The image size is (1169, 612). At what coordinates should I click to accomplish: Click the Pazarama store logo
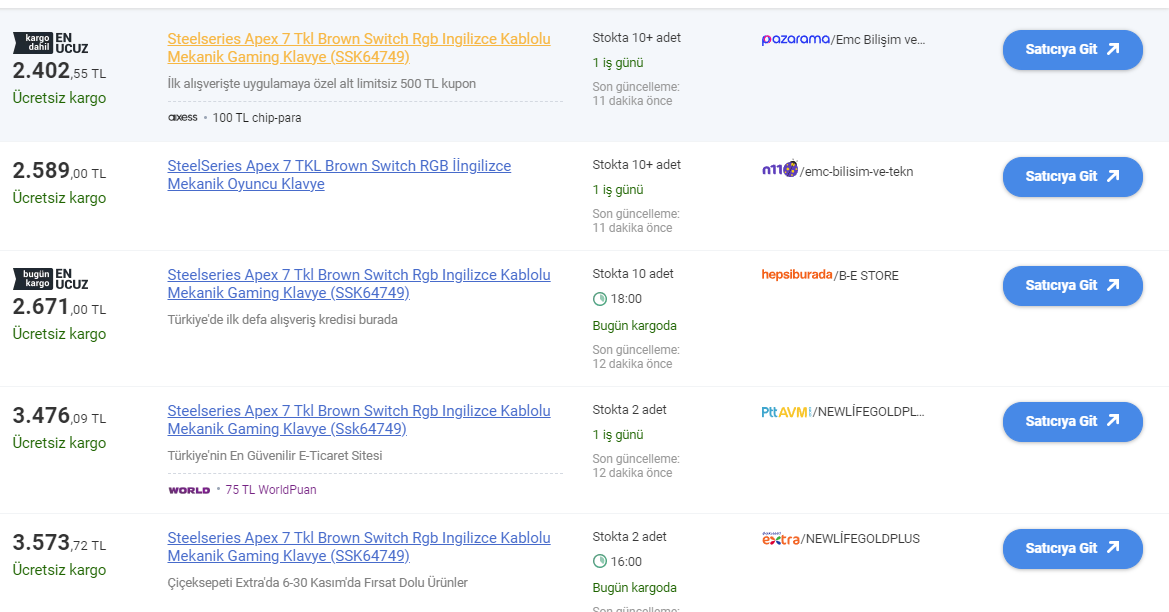[795, 39]
